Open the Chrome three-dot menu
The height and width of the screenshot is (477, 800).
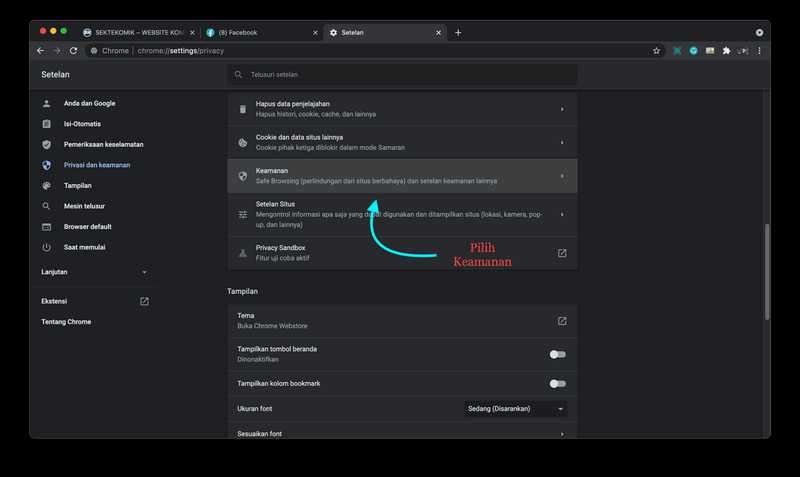pyautogui.click(x=759, y=50)
